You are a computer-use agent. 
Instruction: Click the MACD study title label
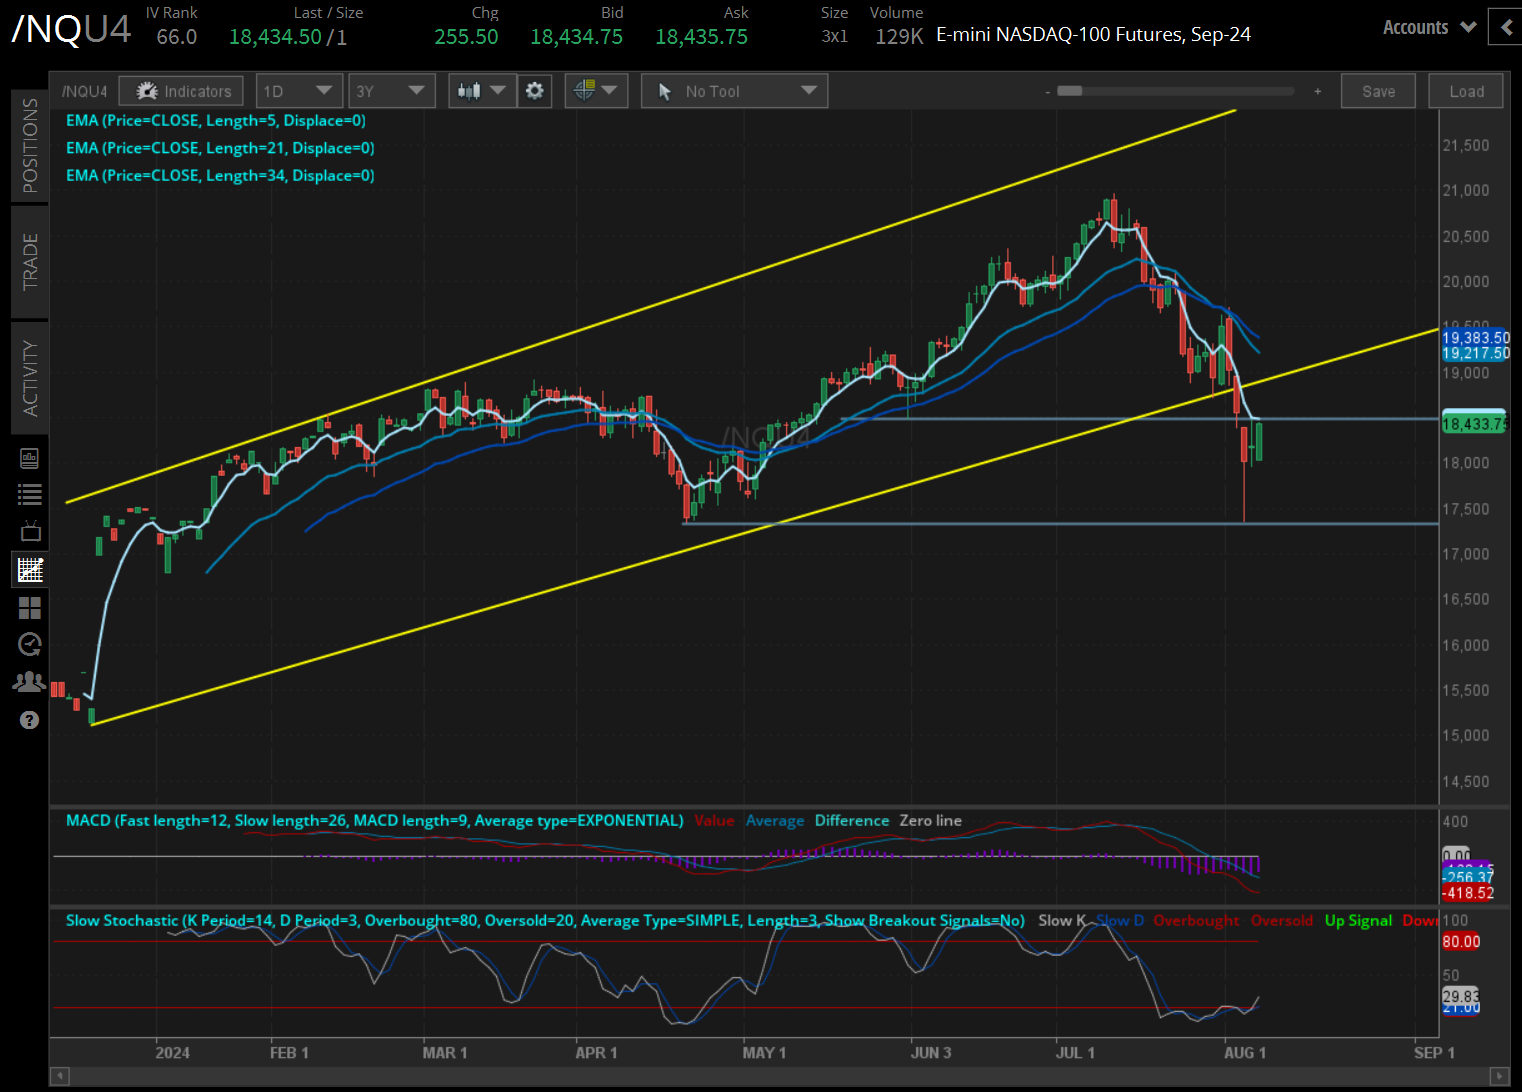[x=375, y=821]
